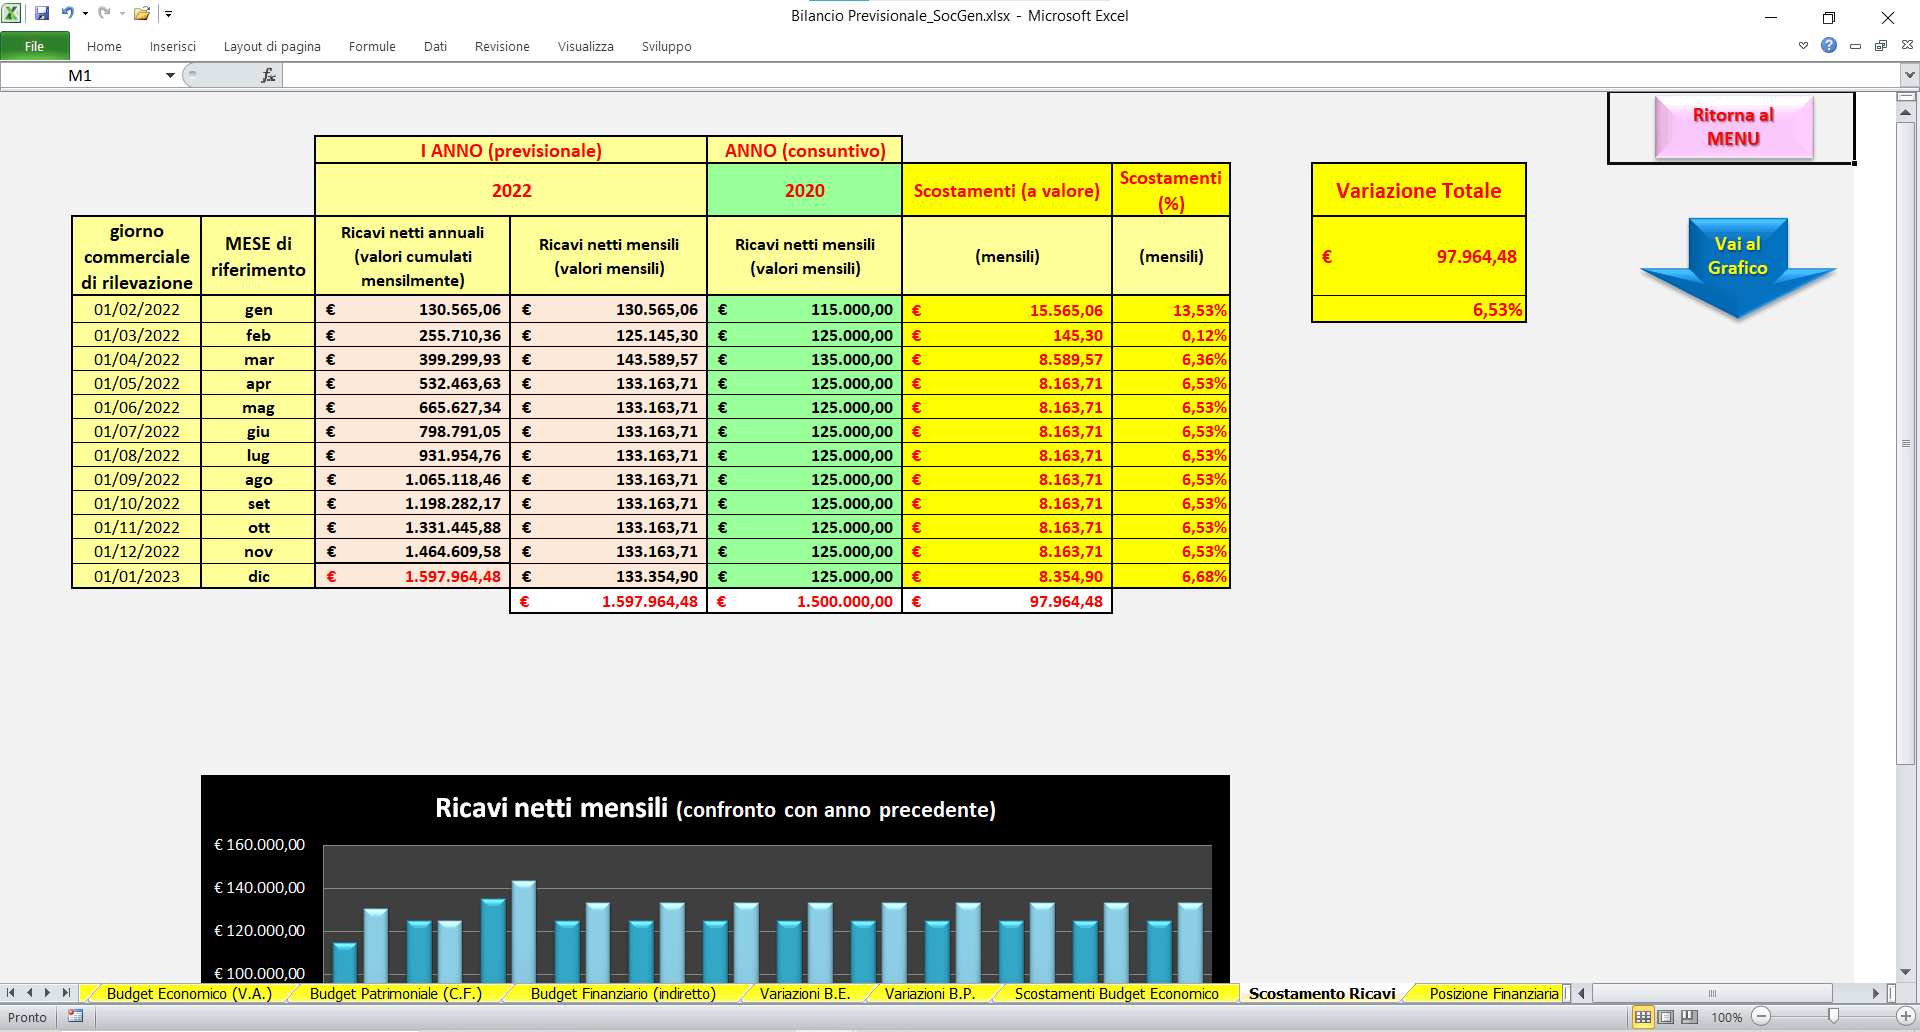This screenshot has width=1920, height=1032.
Task: Click the Redo arrow icon
Action: tap(104, 14)
